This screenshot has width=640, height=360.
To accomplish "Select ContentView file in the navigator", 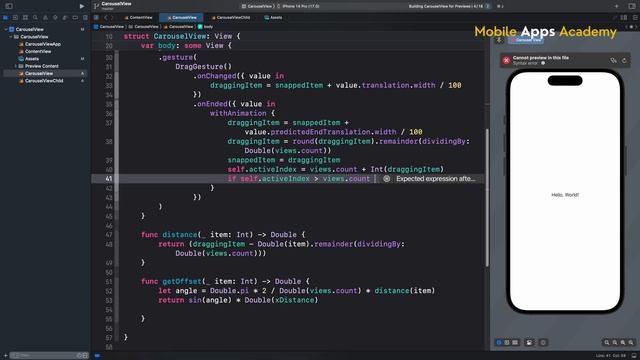I will coord(38,51).
